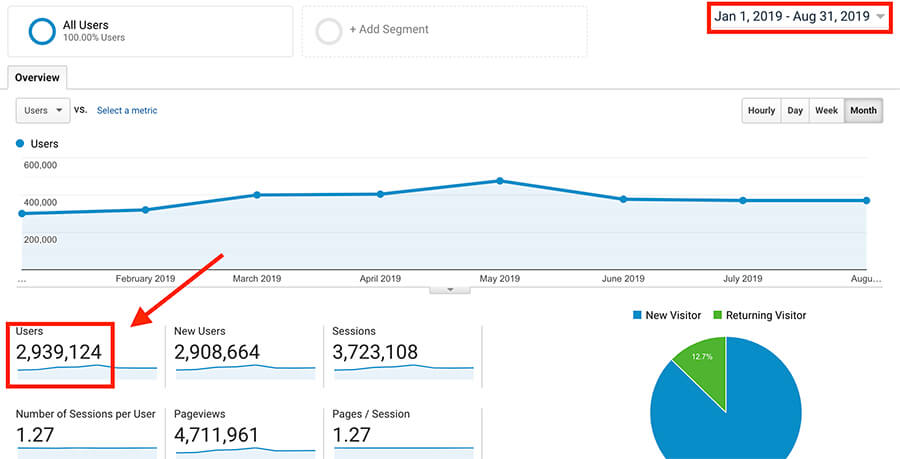Select the All Users segment

click(150, 32)
